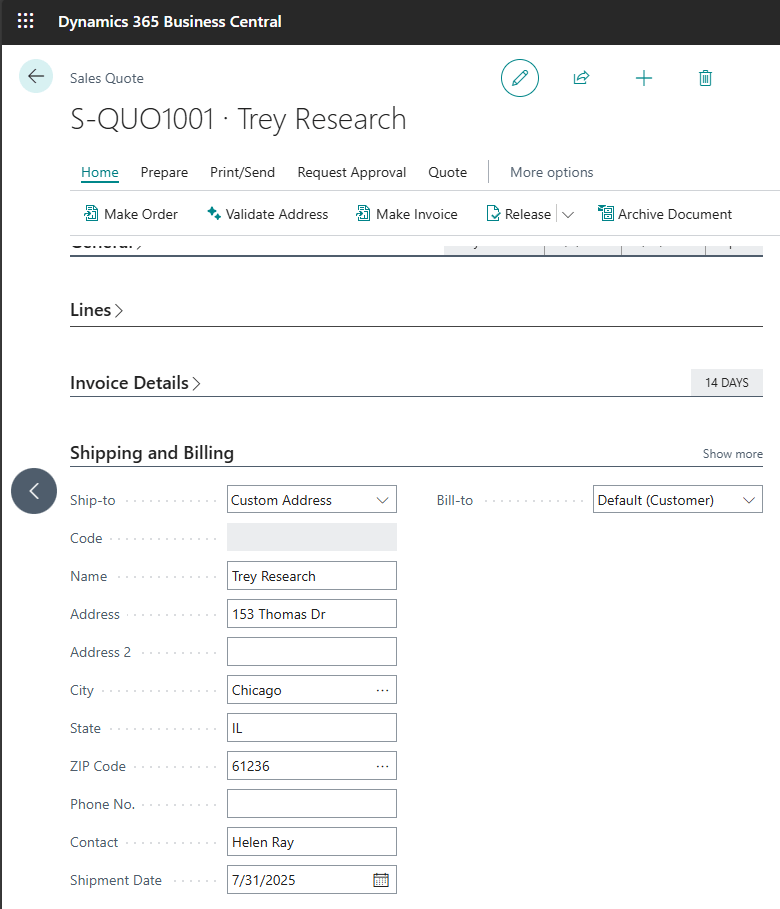Open the Shipment Date calendar picker
Screen dimensions: 780x909
click(x=380, y=880)
